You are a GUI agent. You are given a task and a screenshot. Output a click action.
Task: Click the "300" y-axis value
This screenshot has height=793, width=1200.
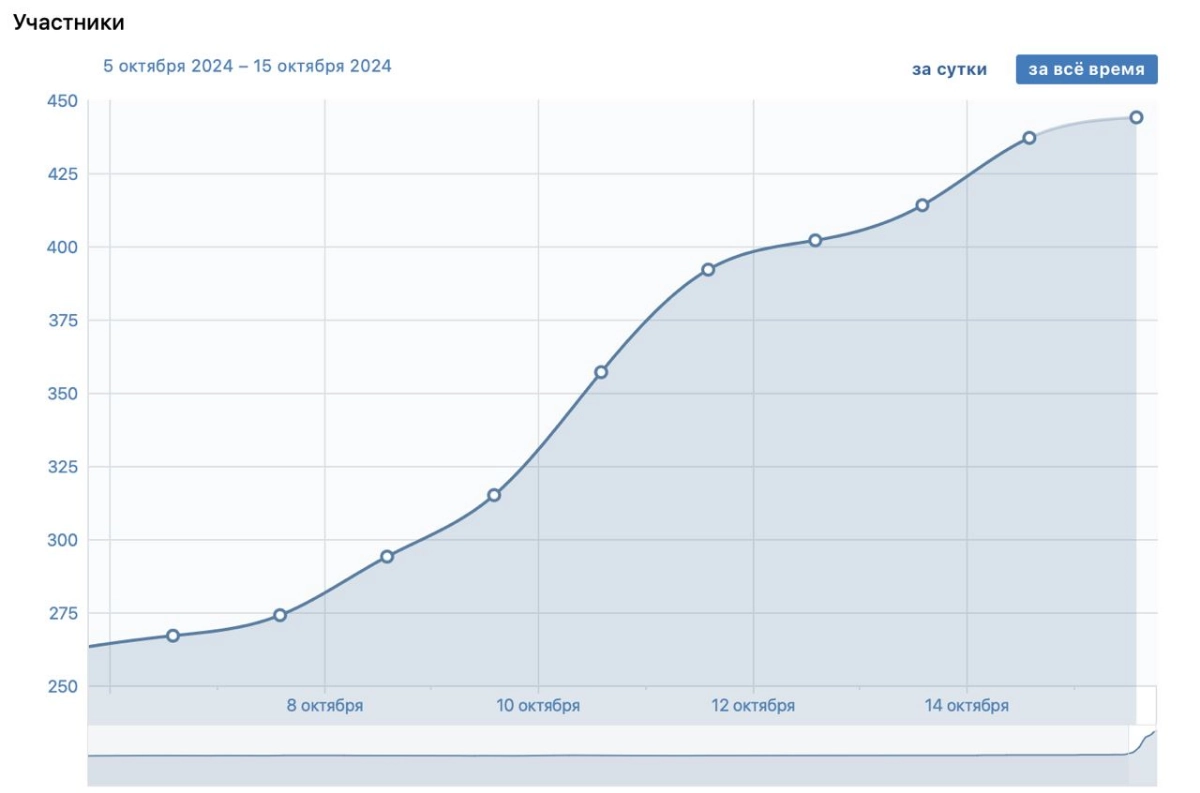pyautogui.click(x=62, y=540)
